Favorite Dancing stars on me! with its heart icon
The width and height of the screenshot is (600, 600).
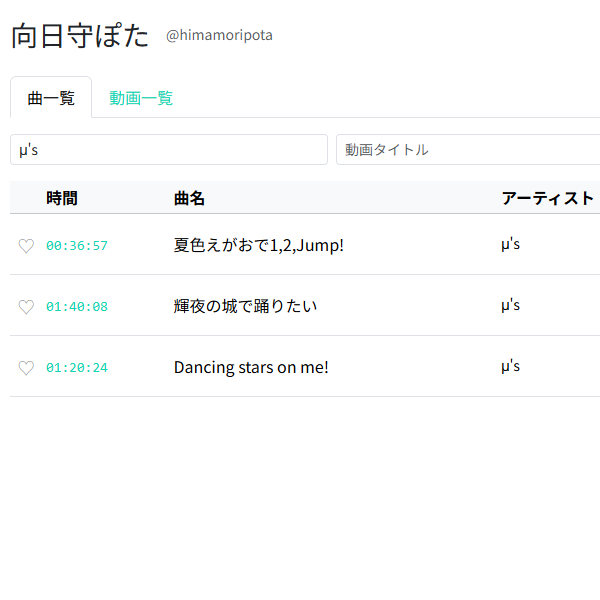26,368
